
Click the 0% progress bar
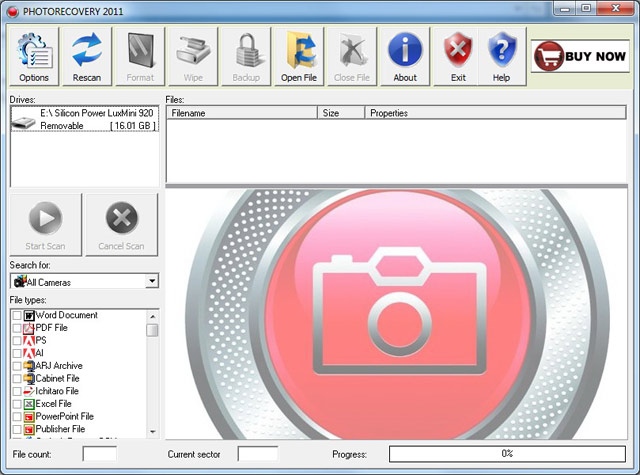pos(507,454)
